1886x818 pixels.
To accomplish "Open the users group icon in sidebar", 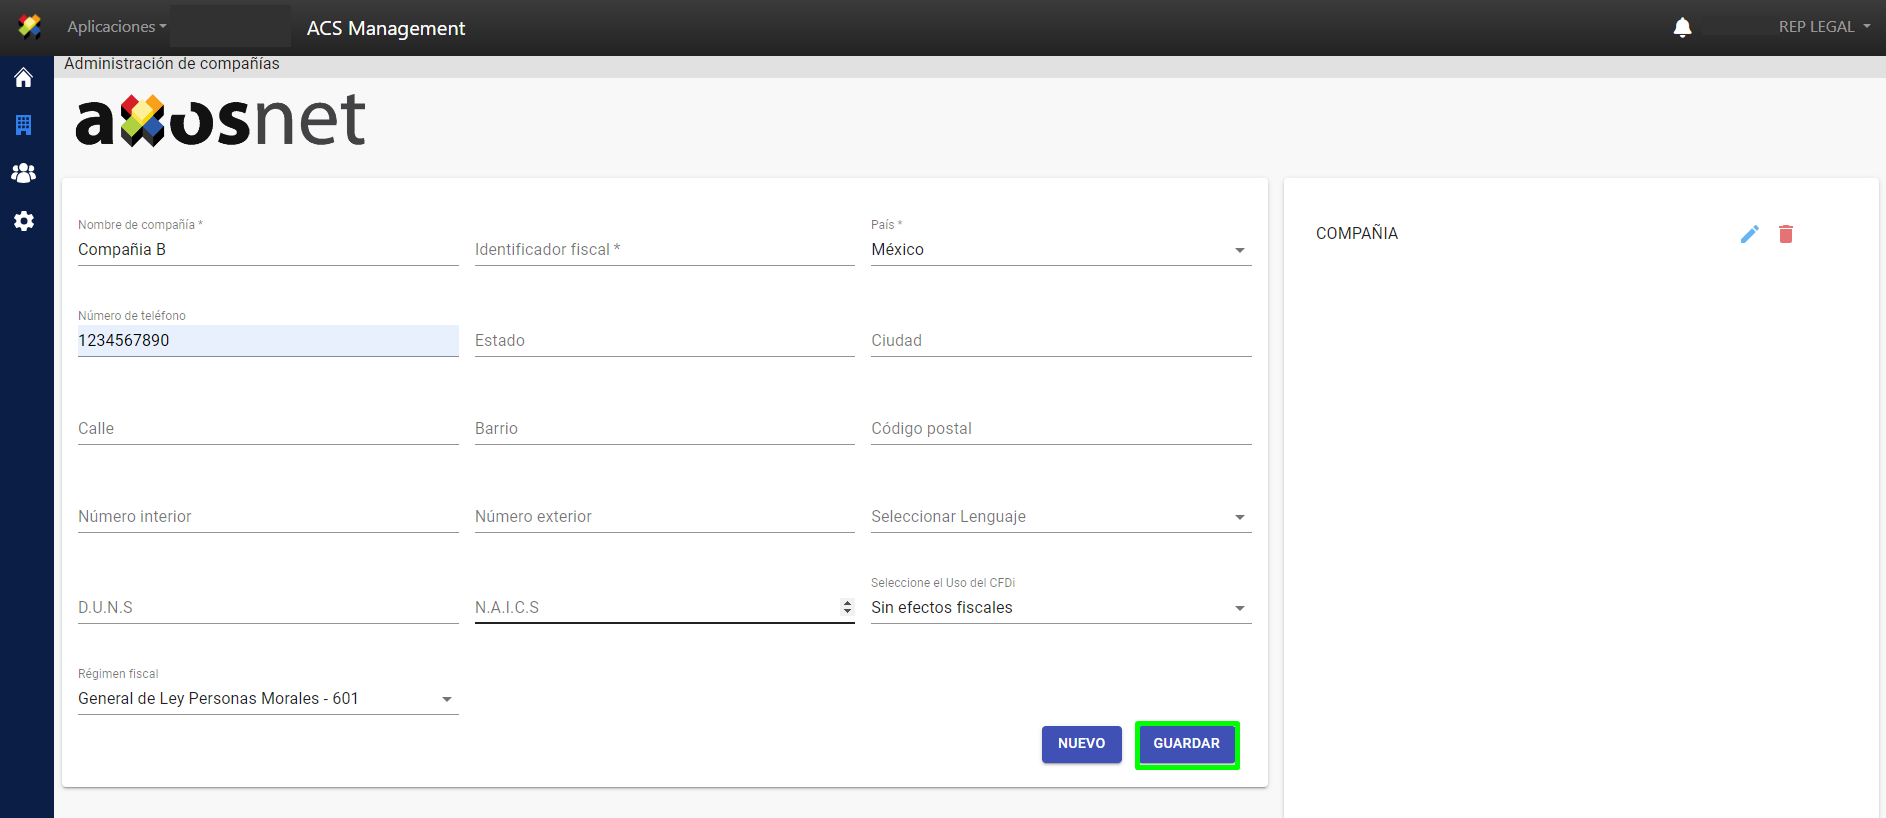I will [x=24, y=173].
